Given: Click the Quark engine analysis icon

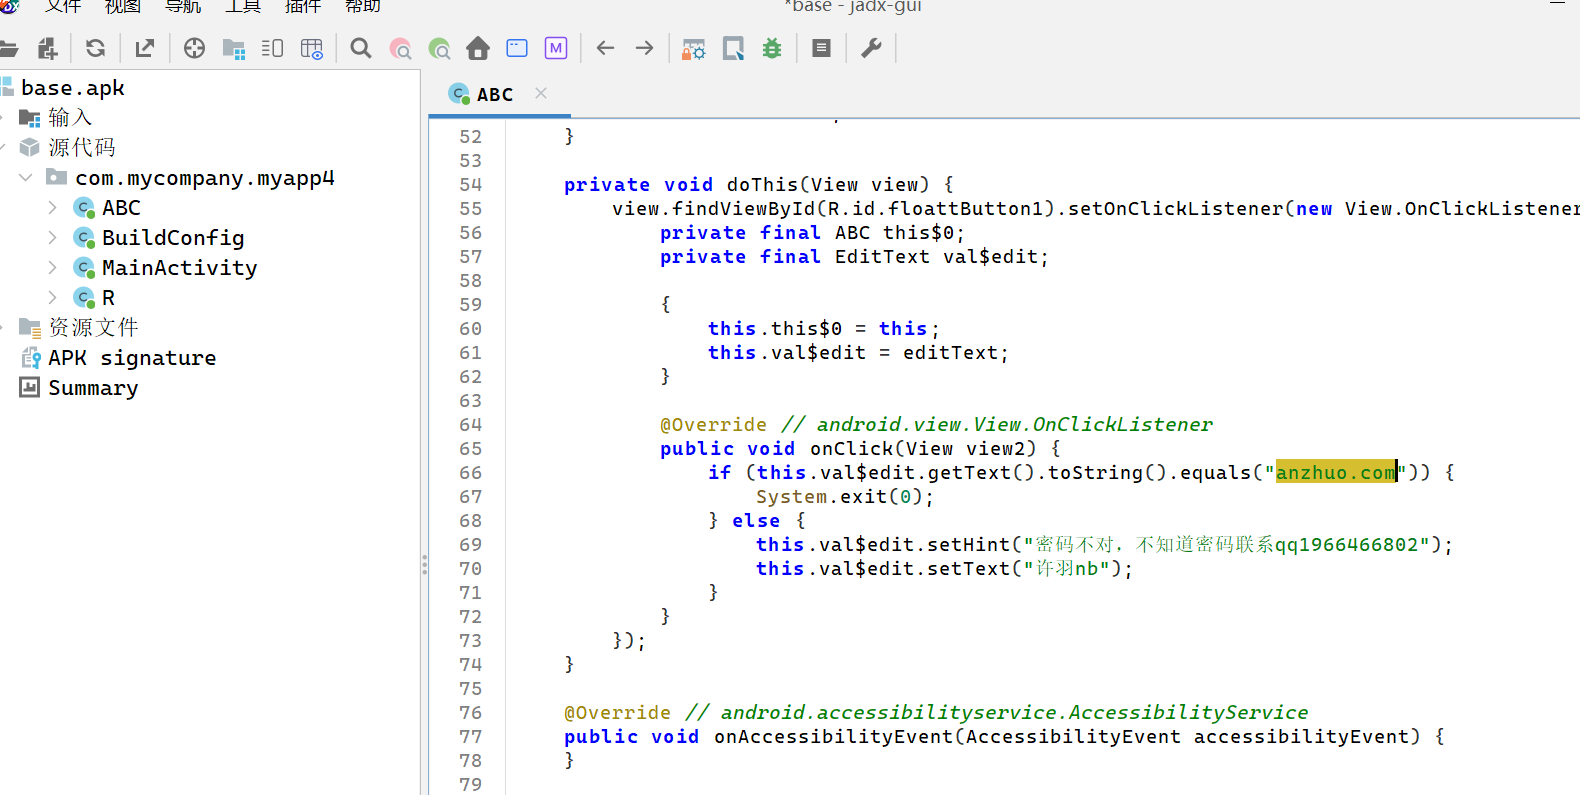Looking at the screenshot, I should [x=733, y=48].
